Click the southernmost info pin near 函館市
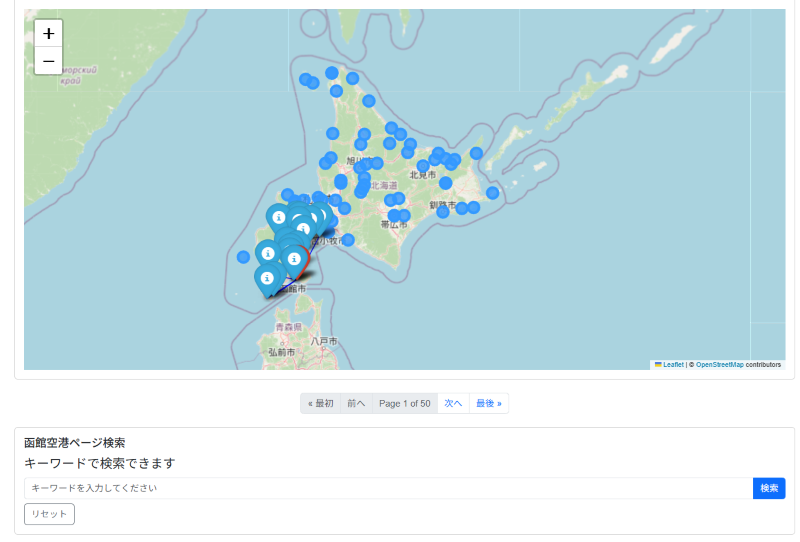Screen dimensions: 800x542 point(267,279)
